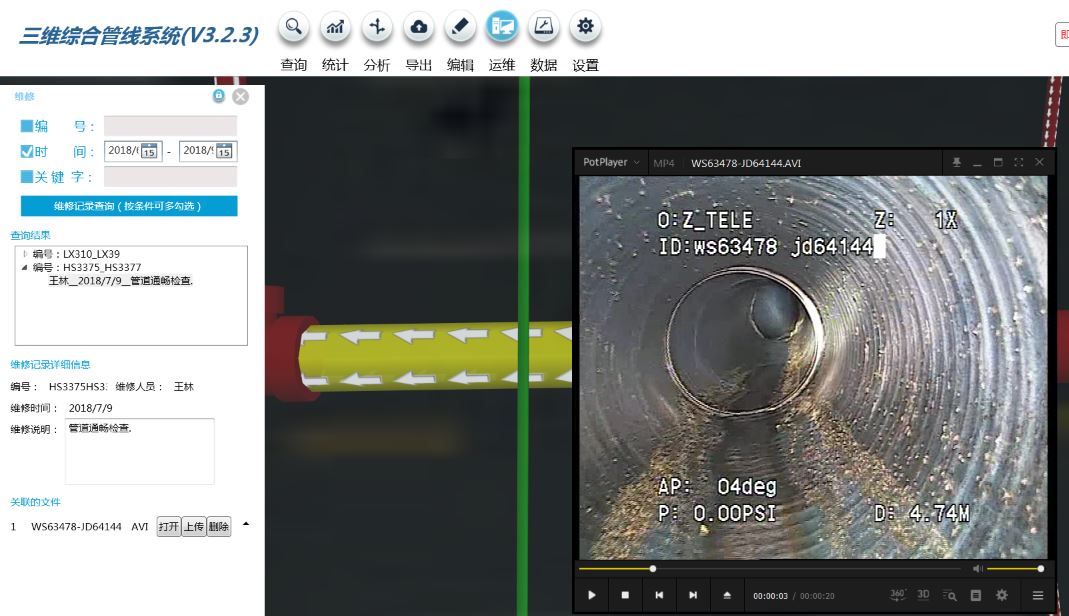This screenshot has height=616, width=1069.
Task: Click the lock icon in 维修 panel
Action: [x=219, y=96]
